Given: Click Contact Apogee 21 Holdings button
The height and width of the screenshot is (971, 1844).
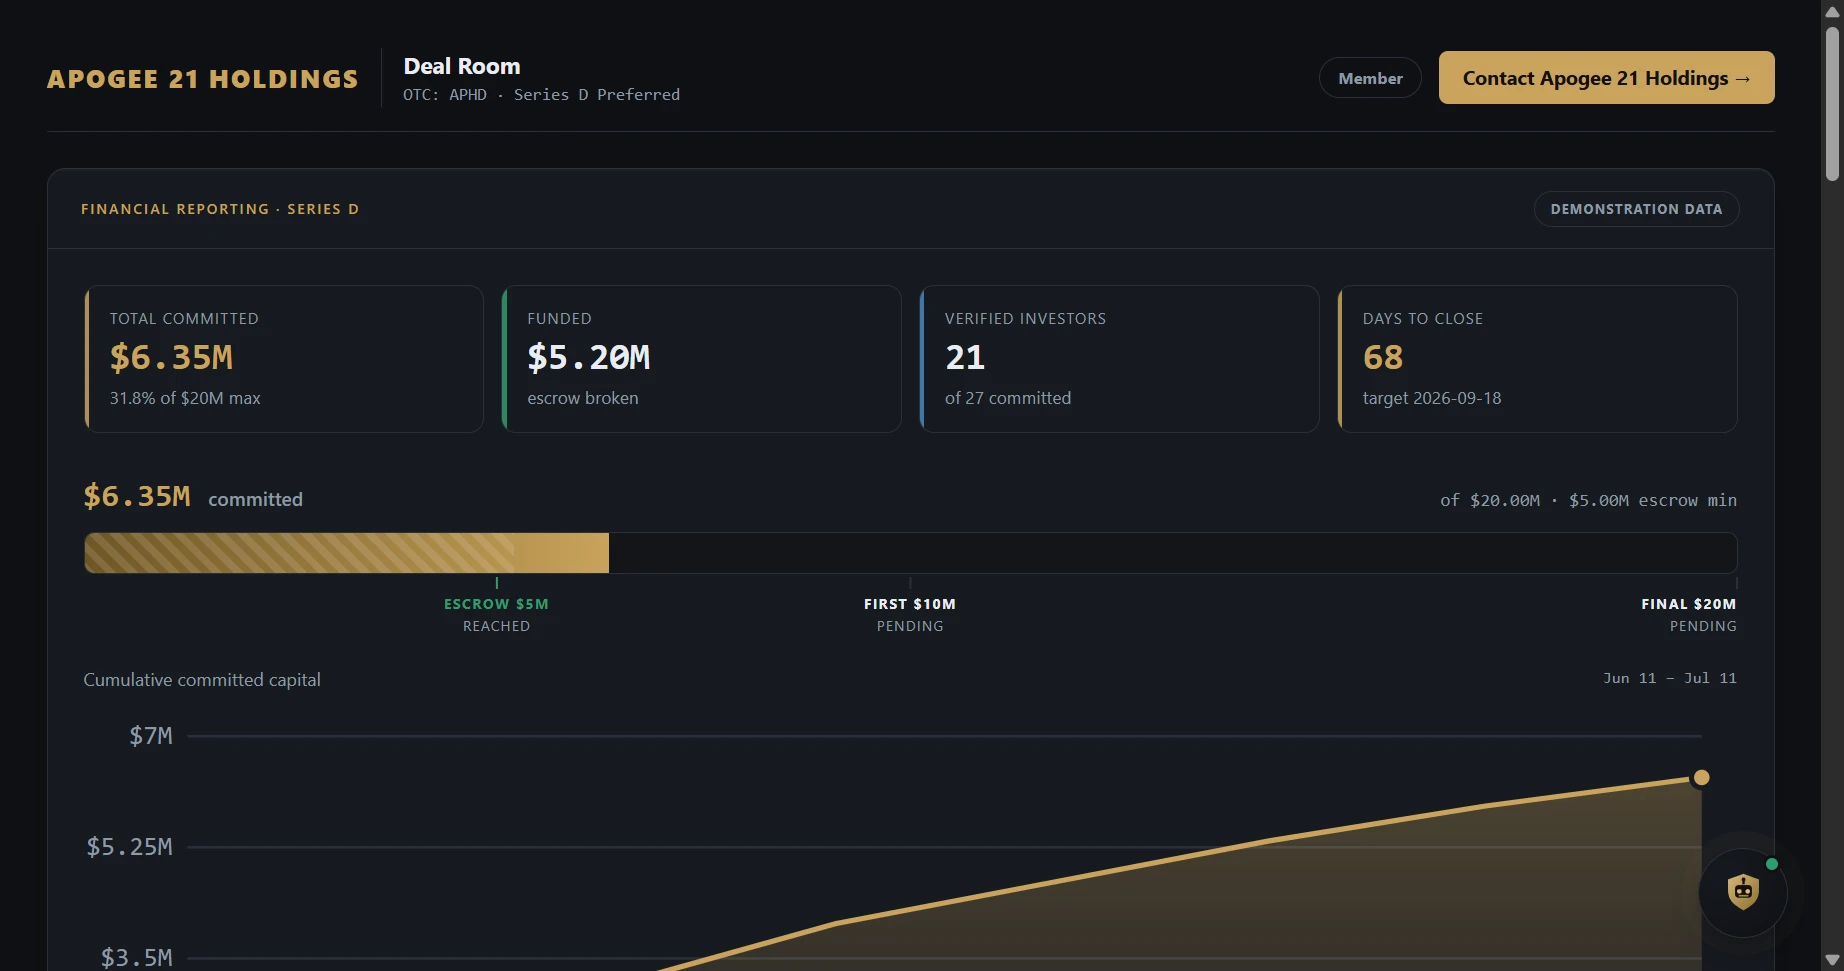Looking at the screenshot, I should (1606, 78).
